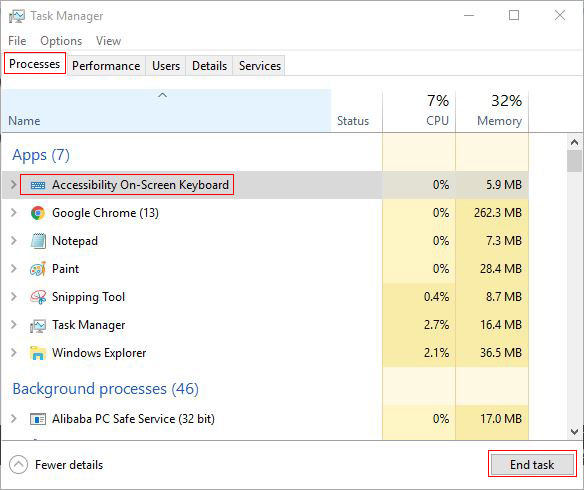This screenshot has height=490, width=584.
Task: Minimize the Task Manager window
Action: [x=469, y=16]
